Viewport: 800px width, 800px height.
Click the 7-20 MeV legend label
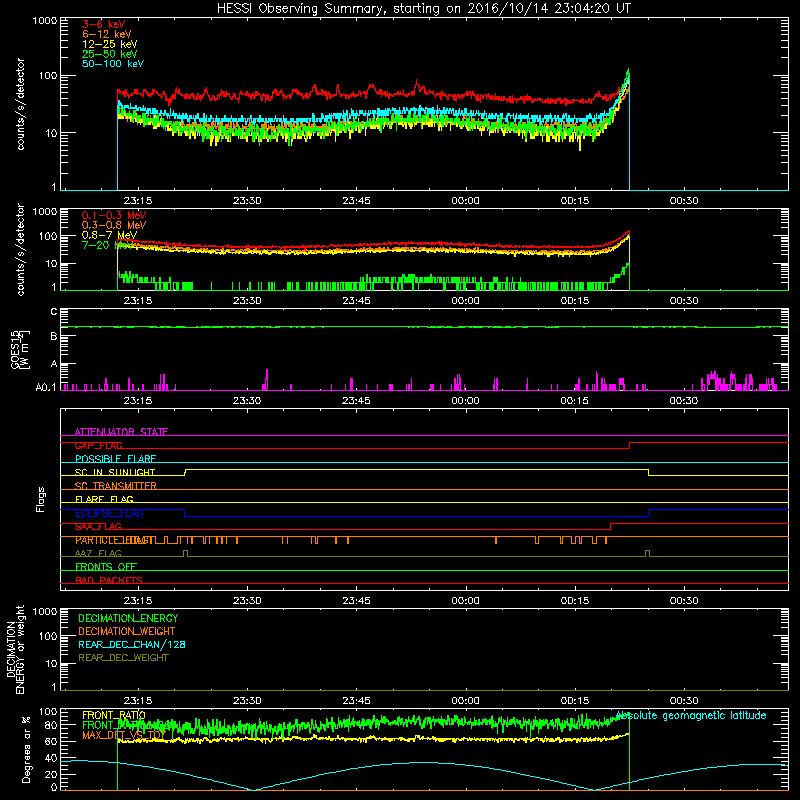click(x=108, y=245)
